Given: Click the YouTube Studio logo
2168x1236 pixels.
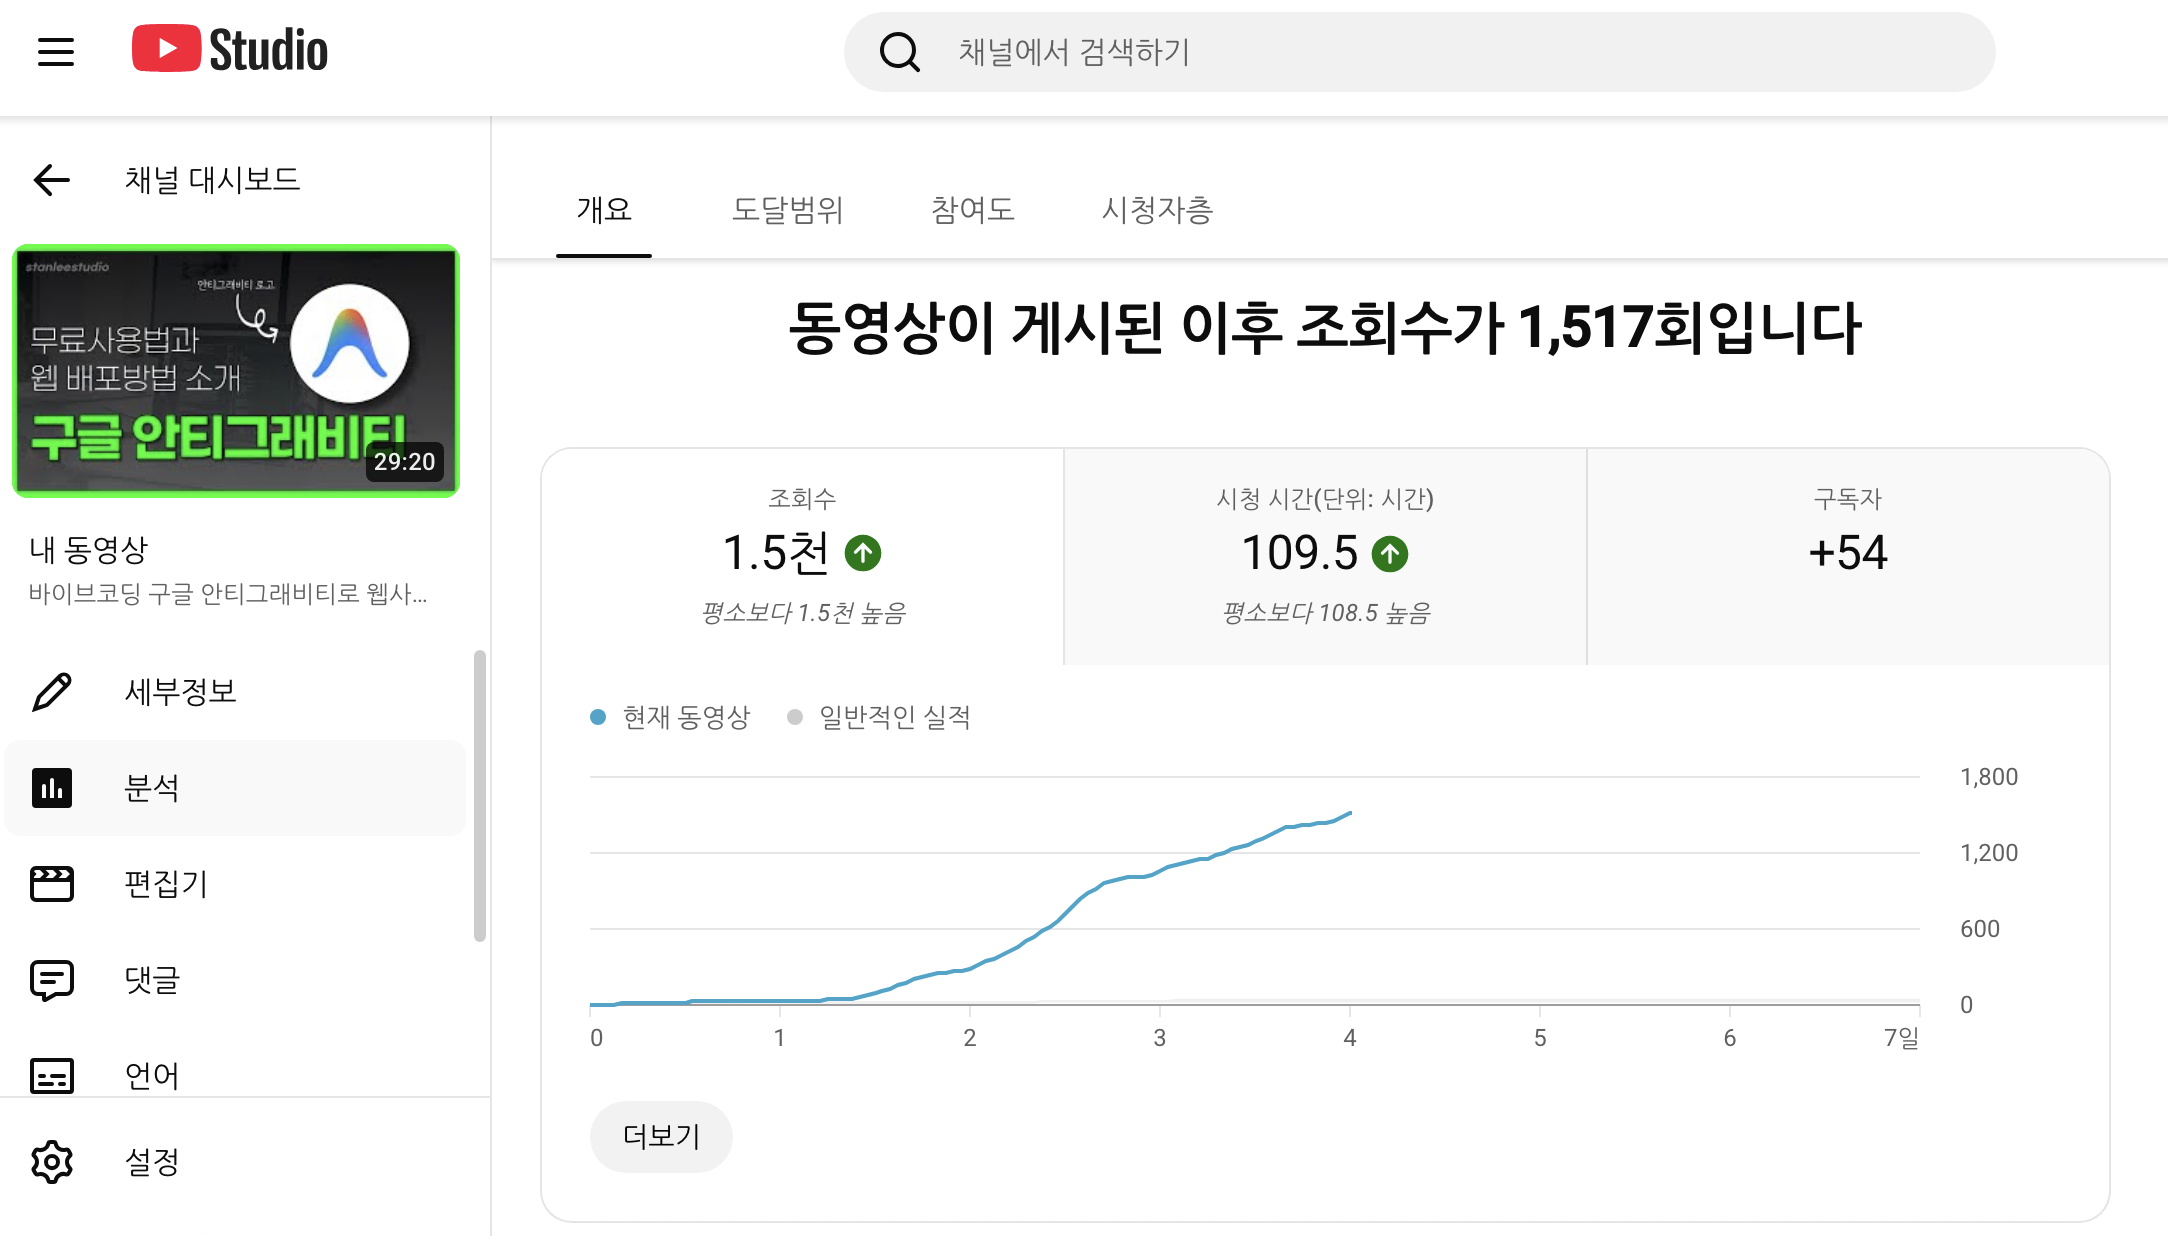Looking at the screenshot, I should (x=230, y=49).
